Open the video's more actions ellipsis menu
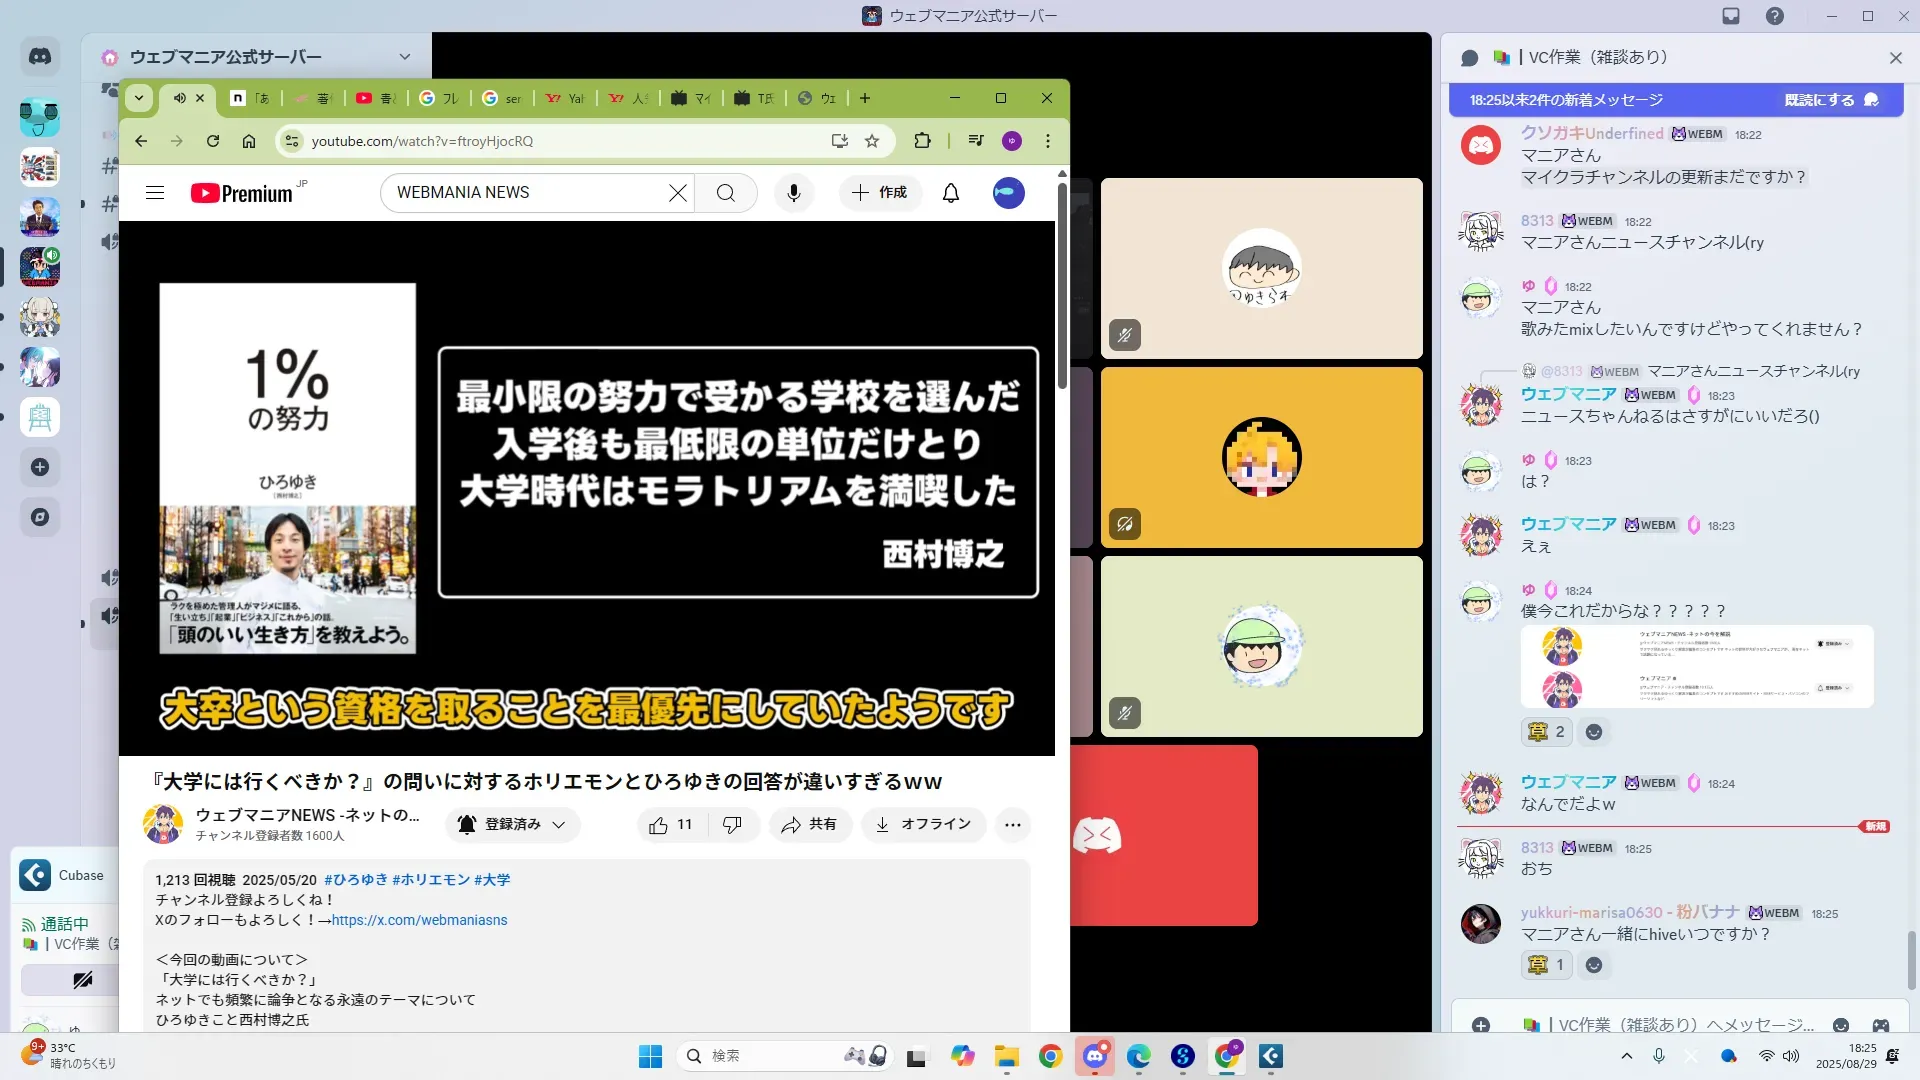The image size is (1920, 1080). coord(1012,825)
